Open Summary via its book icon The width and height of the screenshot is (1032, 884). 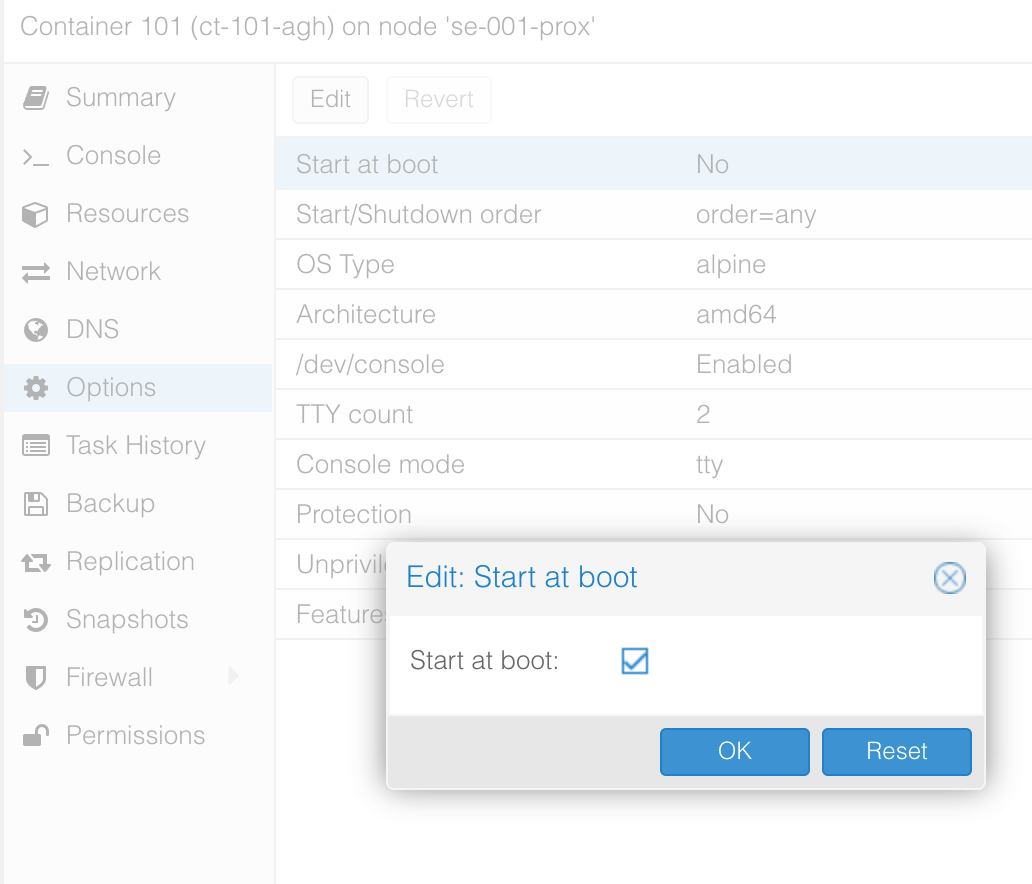(36, 98)
